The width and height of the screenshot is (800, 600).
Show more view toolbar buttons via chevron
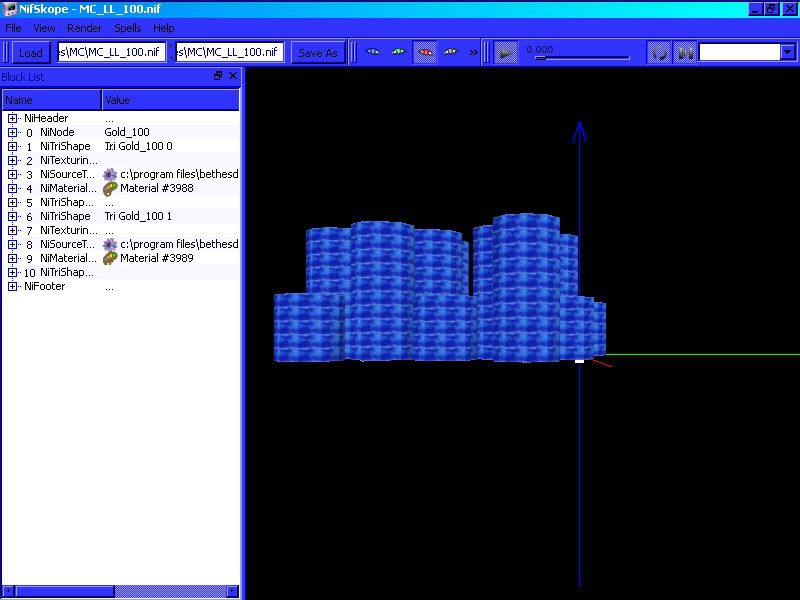click(473, 52)
